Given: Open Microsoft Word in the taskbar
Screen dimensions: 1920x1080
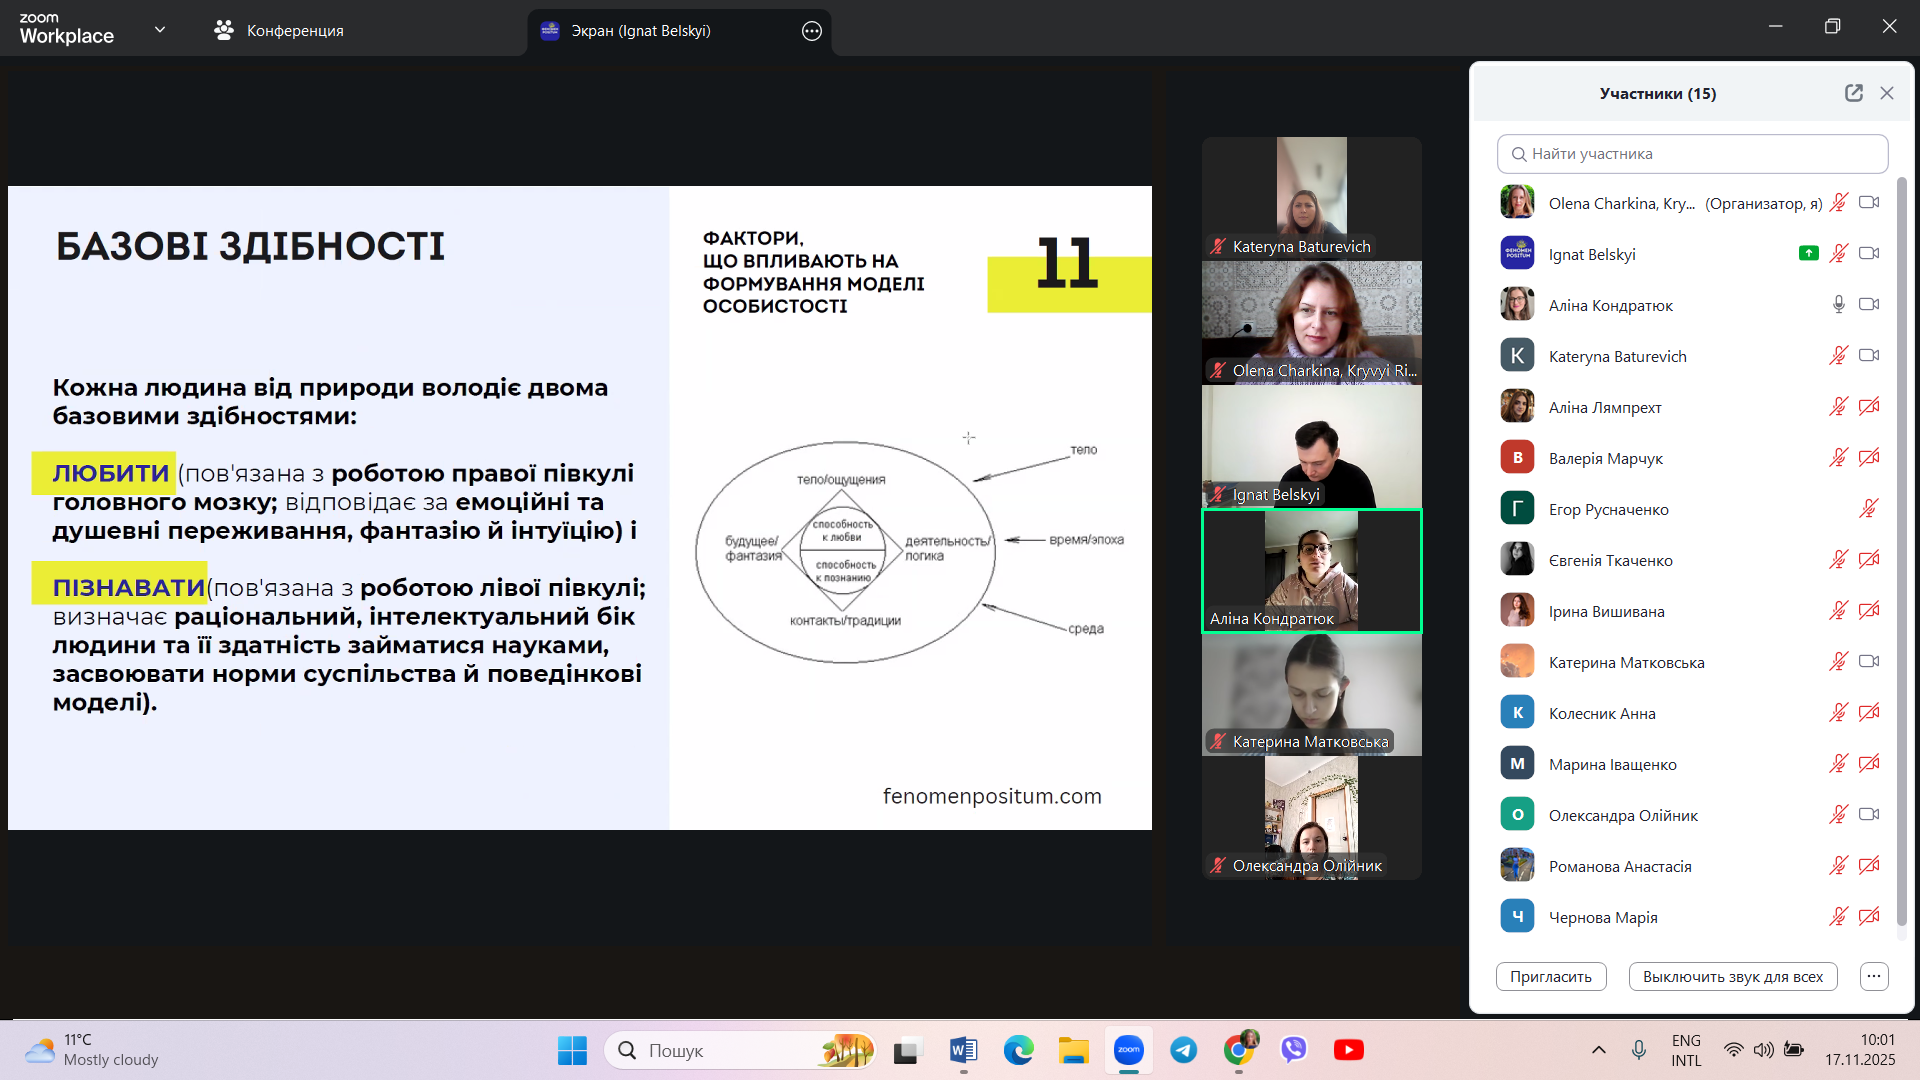Looking at the screenshot, I should (963, 1050).
